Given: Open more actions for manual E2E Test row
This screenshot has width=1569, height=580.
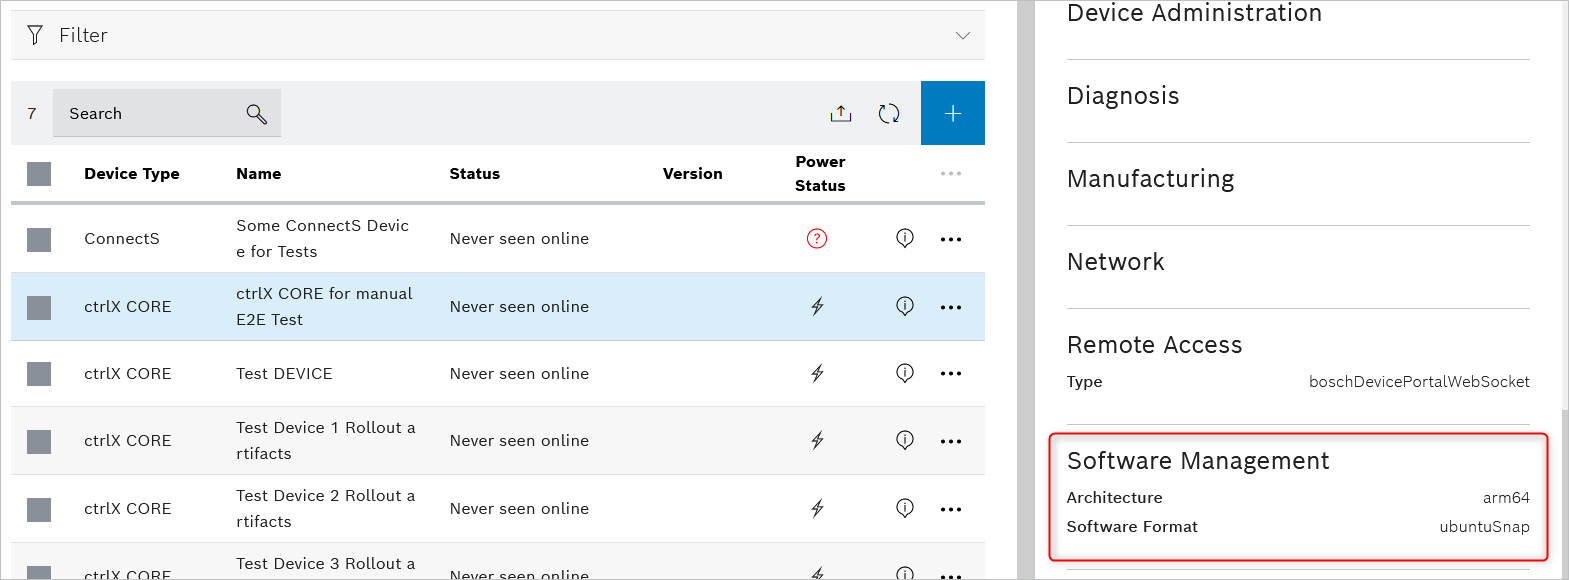Looking at the screenshot, I should pyautogui.click(x=951, y=307).
